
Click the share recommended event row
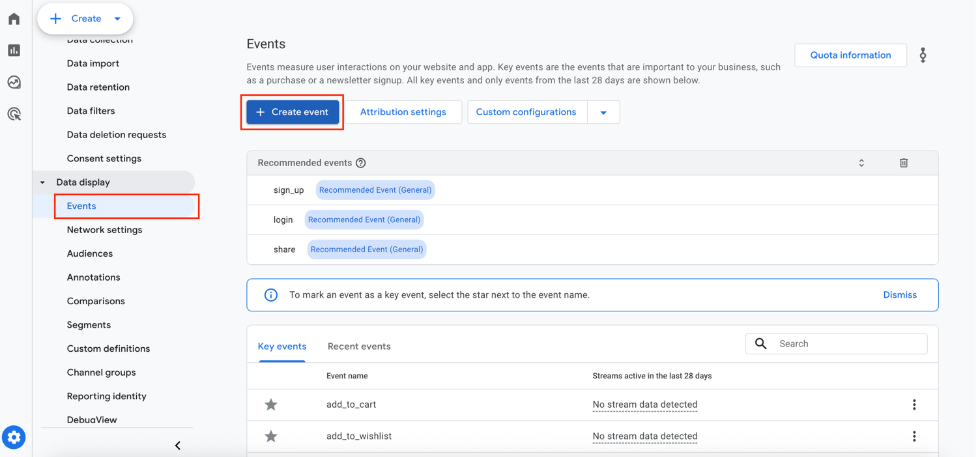[x=593, y=249]
